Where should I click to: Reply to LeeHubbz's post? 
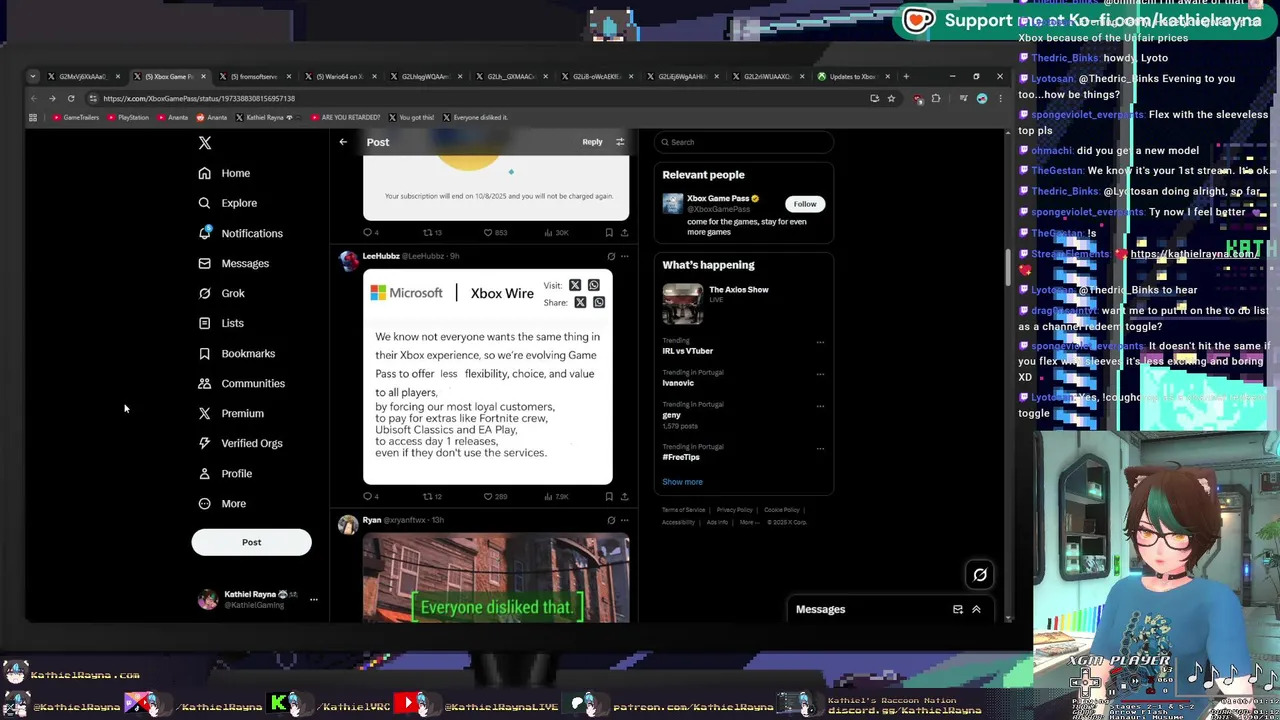point(369,496)
